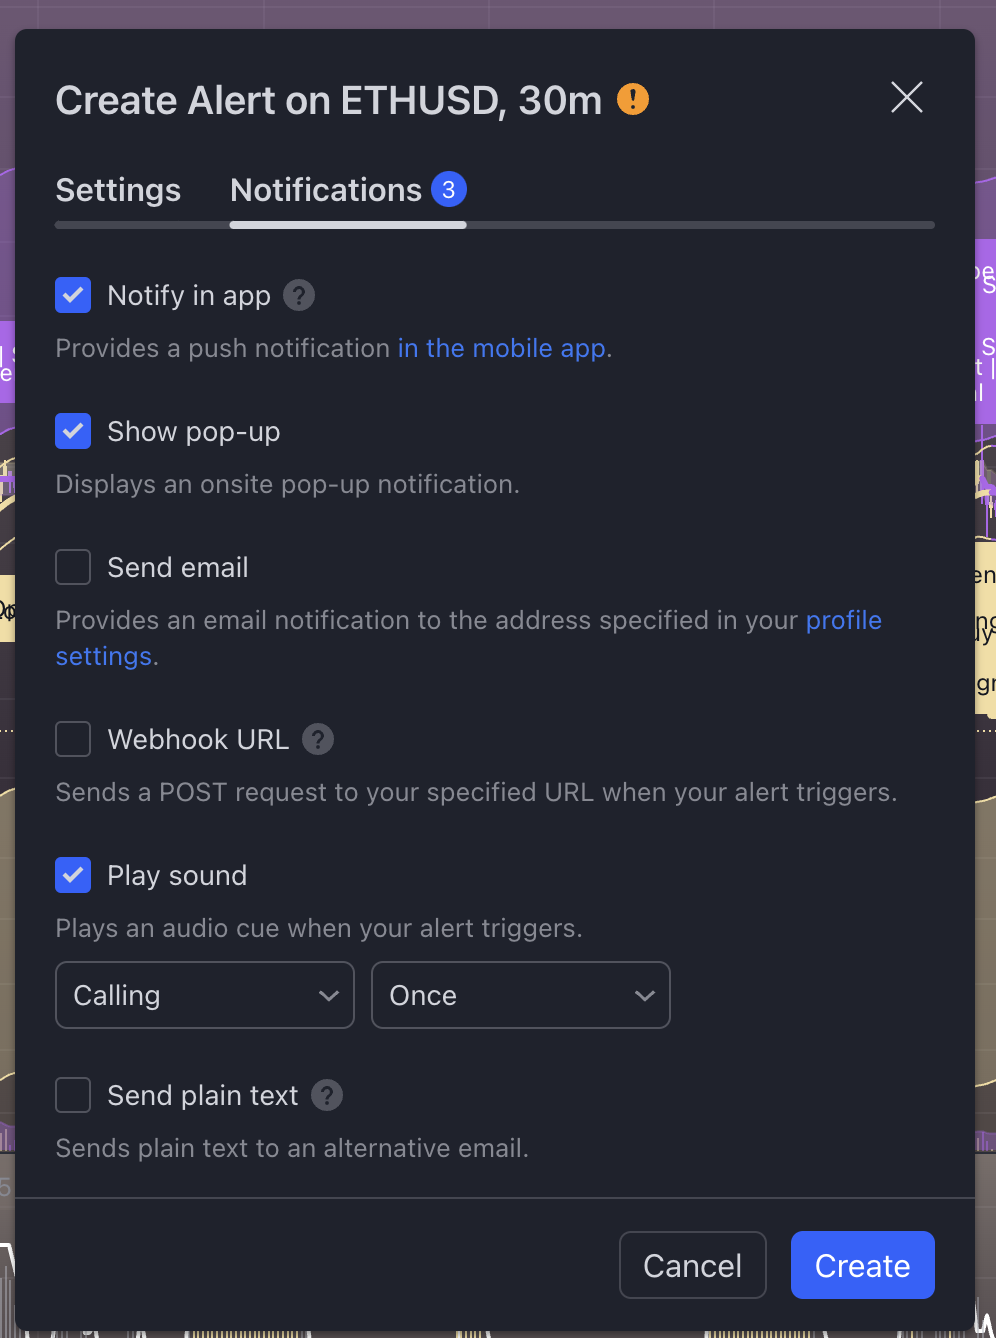Follow the profile settings link
Image resolution: width=996 pixels, height=1338 pixels.
(843, 620)
